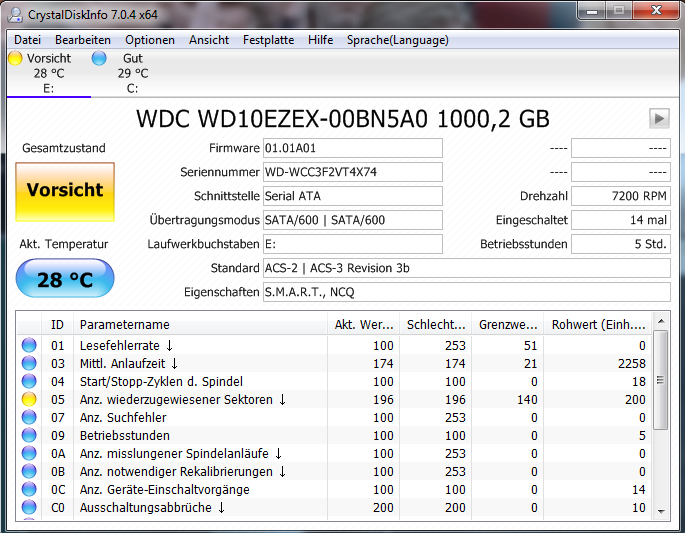Click the scroll down arrow of the SMART list

click(661, 511)
